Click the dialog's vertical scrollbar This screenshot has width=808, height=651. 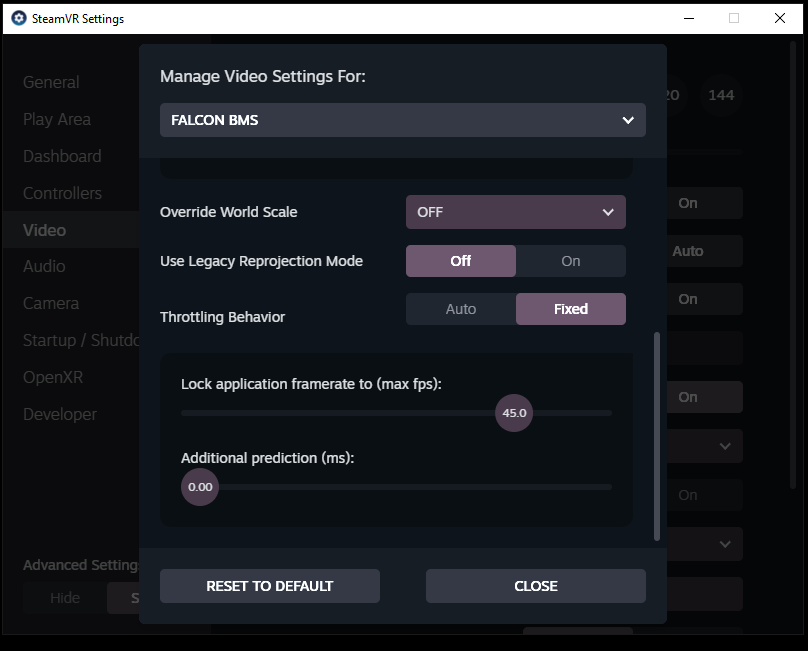[x=656, y=436]
